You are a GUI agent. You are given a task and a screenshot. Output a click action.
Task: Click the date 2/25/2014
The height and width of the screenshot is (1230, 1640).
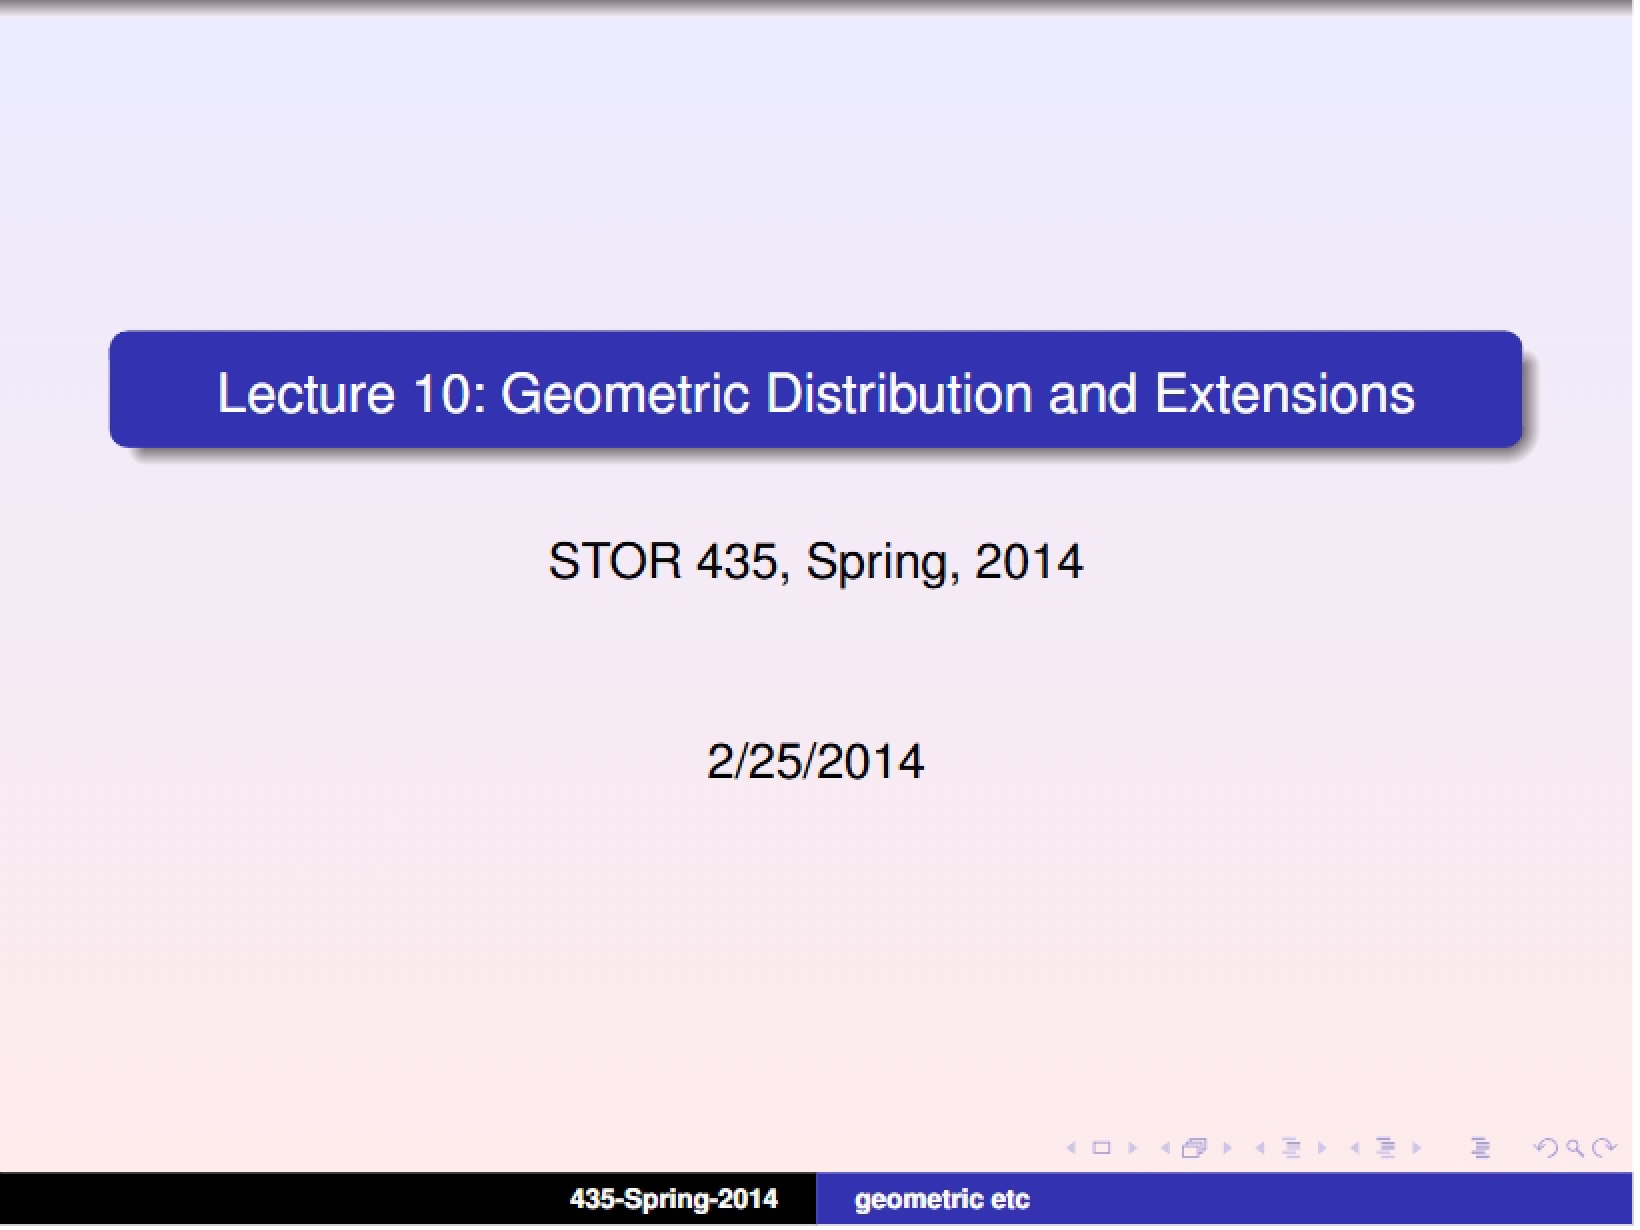816,762
